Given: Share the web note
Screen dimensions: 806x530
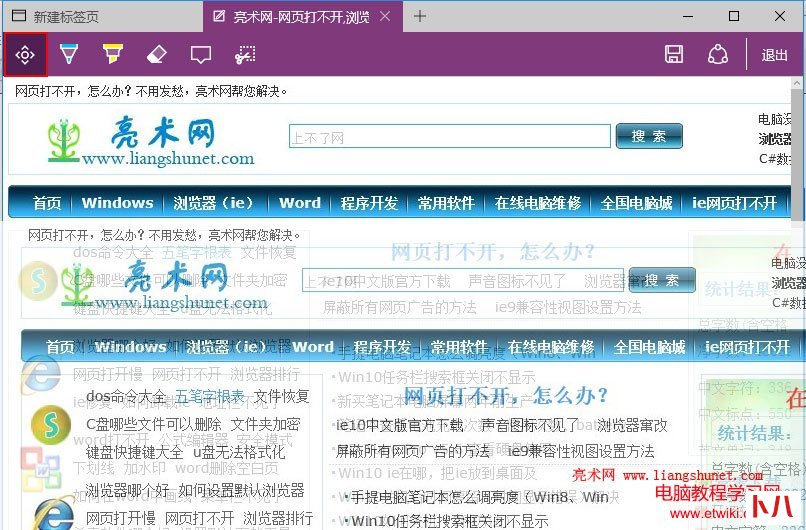Looking at the screenshot, I should (x=718, y=54).
